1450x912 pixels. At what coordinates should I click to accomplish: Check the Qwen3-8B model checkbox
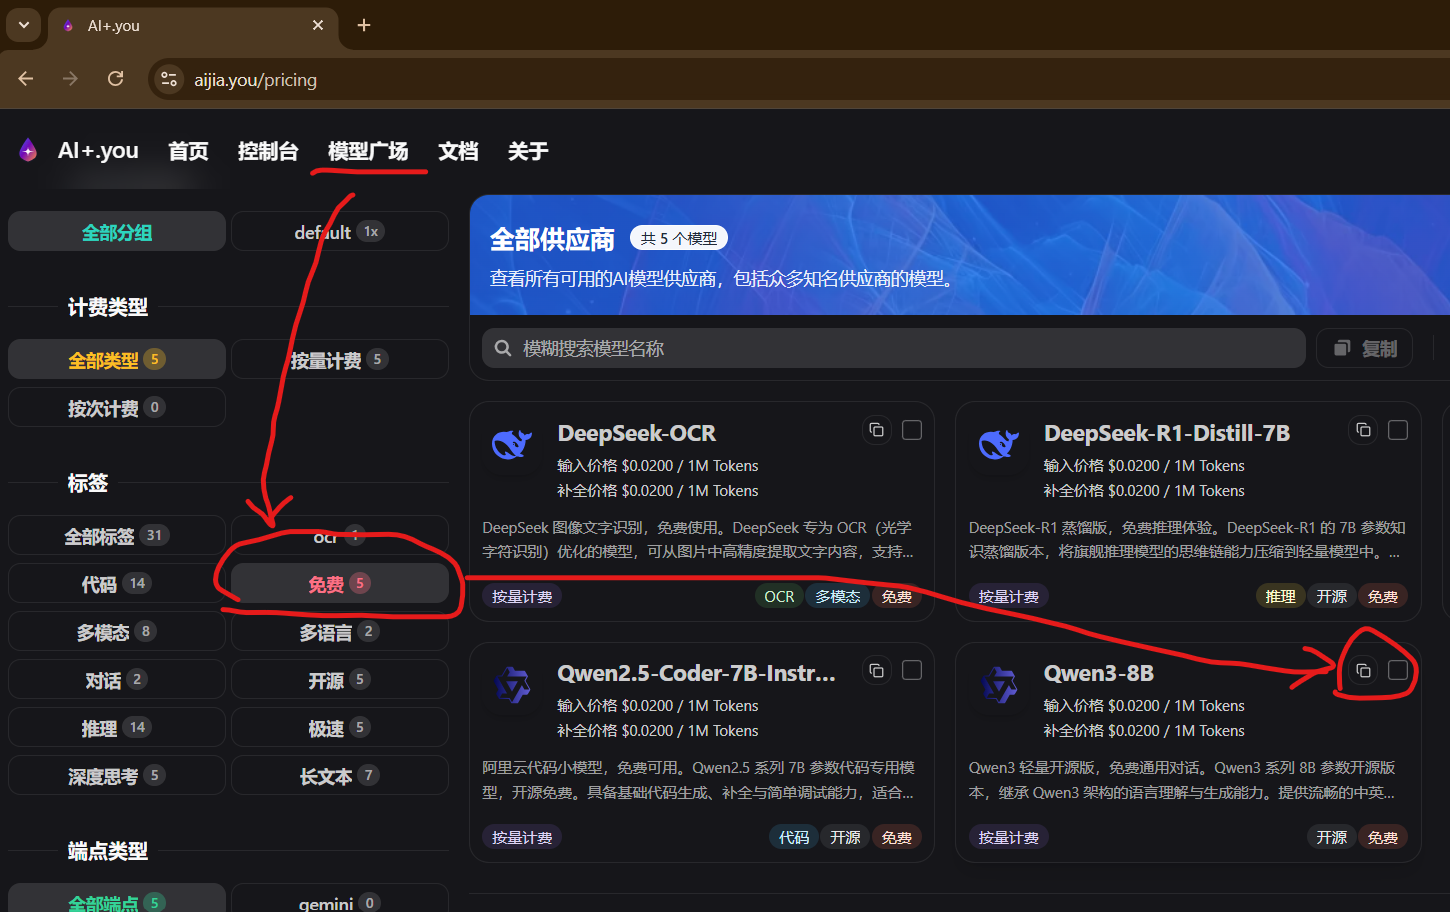1398,670
